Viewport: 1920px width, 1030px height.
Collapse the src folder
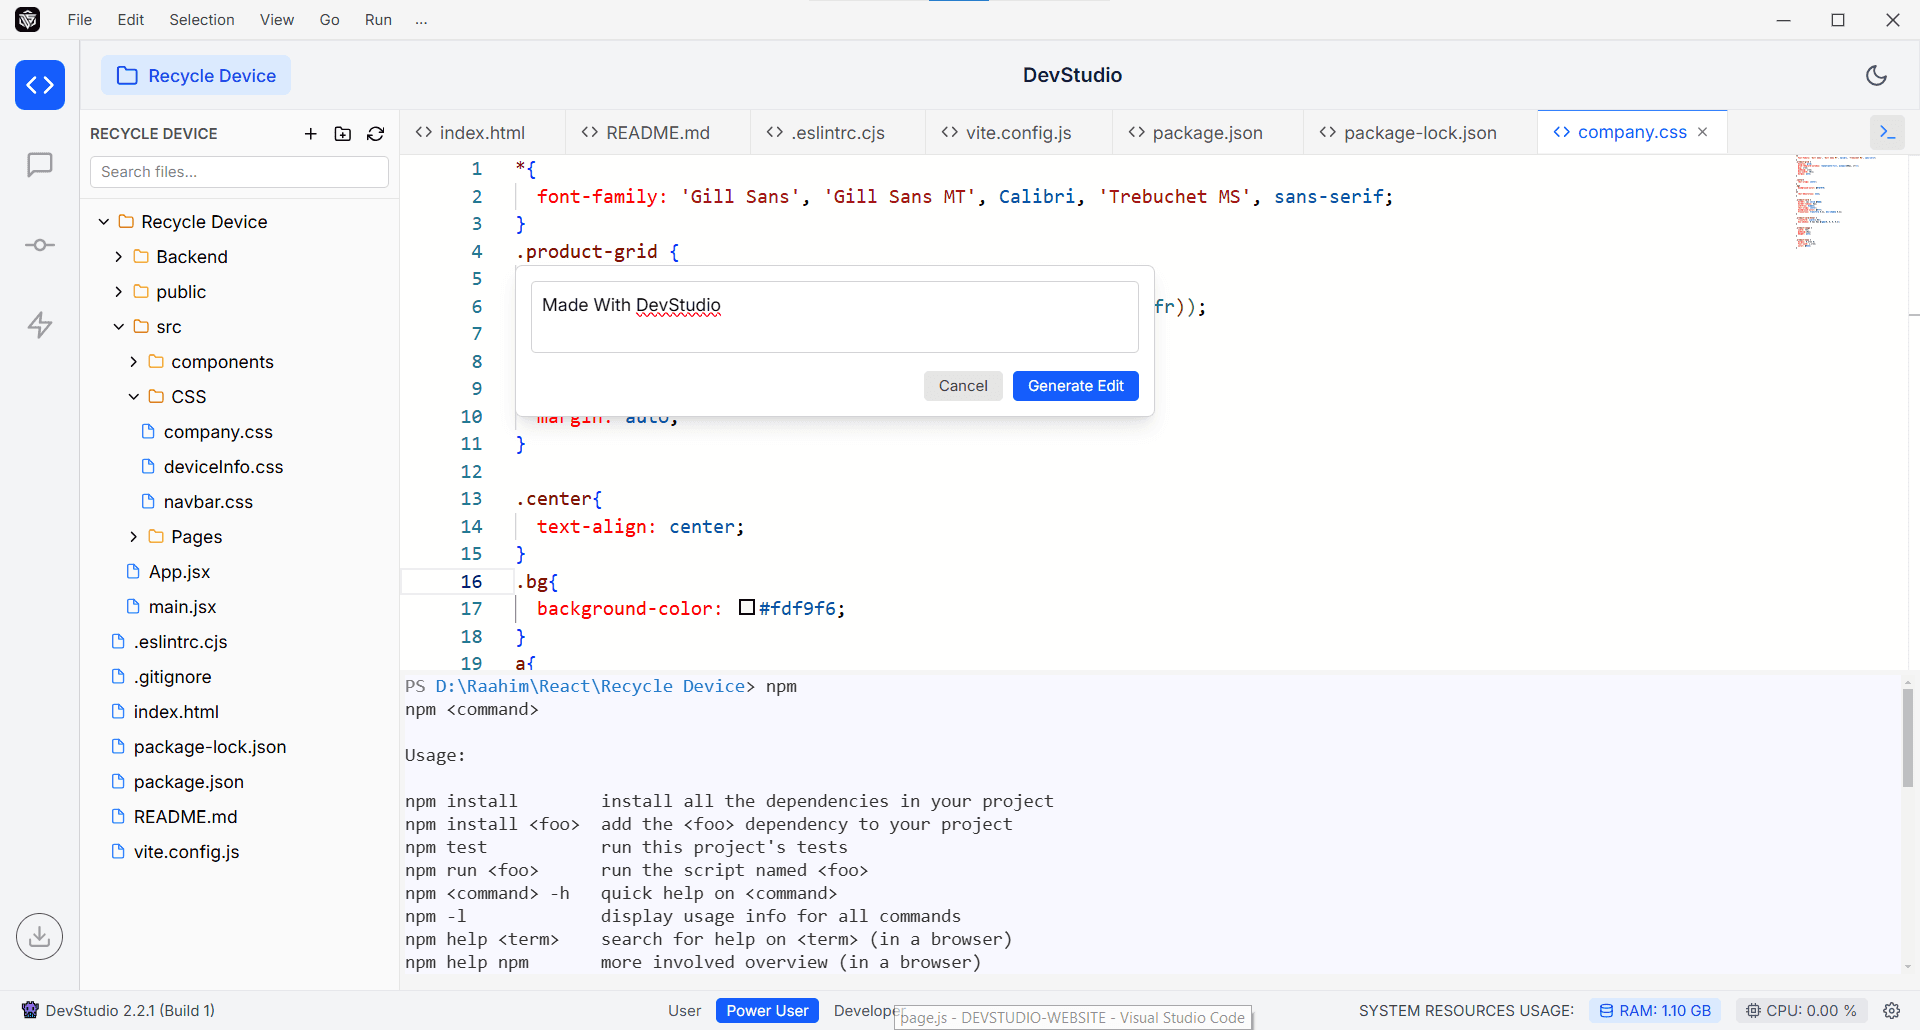(x=119, y=327)
